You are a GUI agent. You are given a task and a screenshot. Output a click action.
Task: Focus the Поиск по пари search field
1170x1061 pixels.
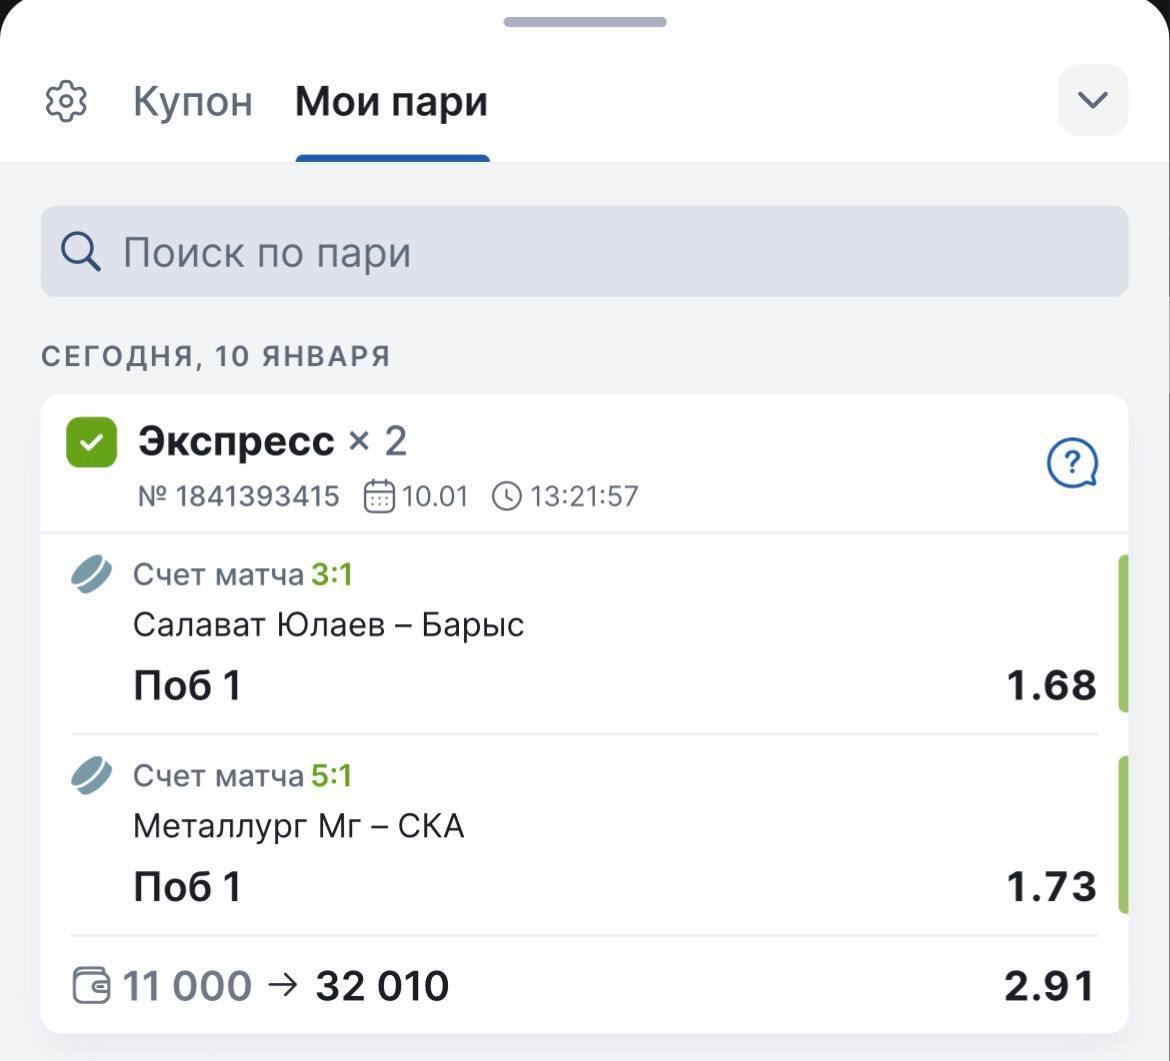point(600,252)
